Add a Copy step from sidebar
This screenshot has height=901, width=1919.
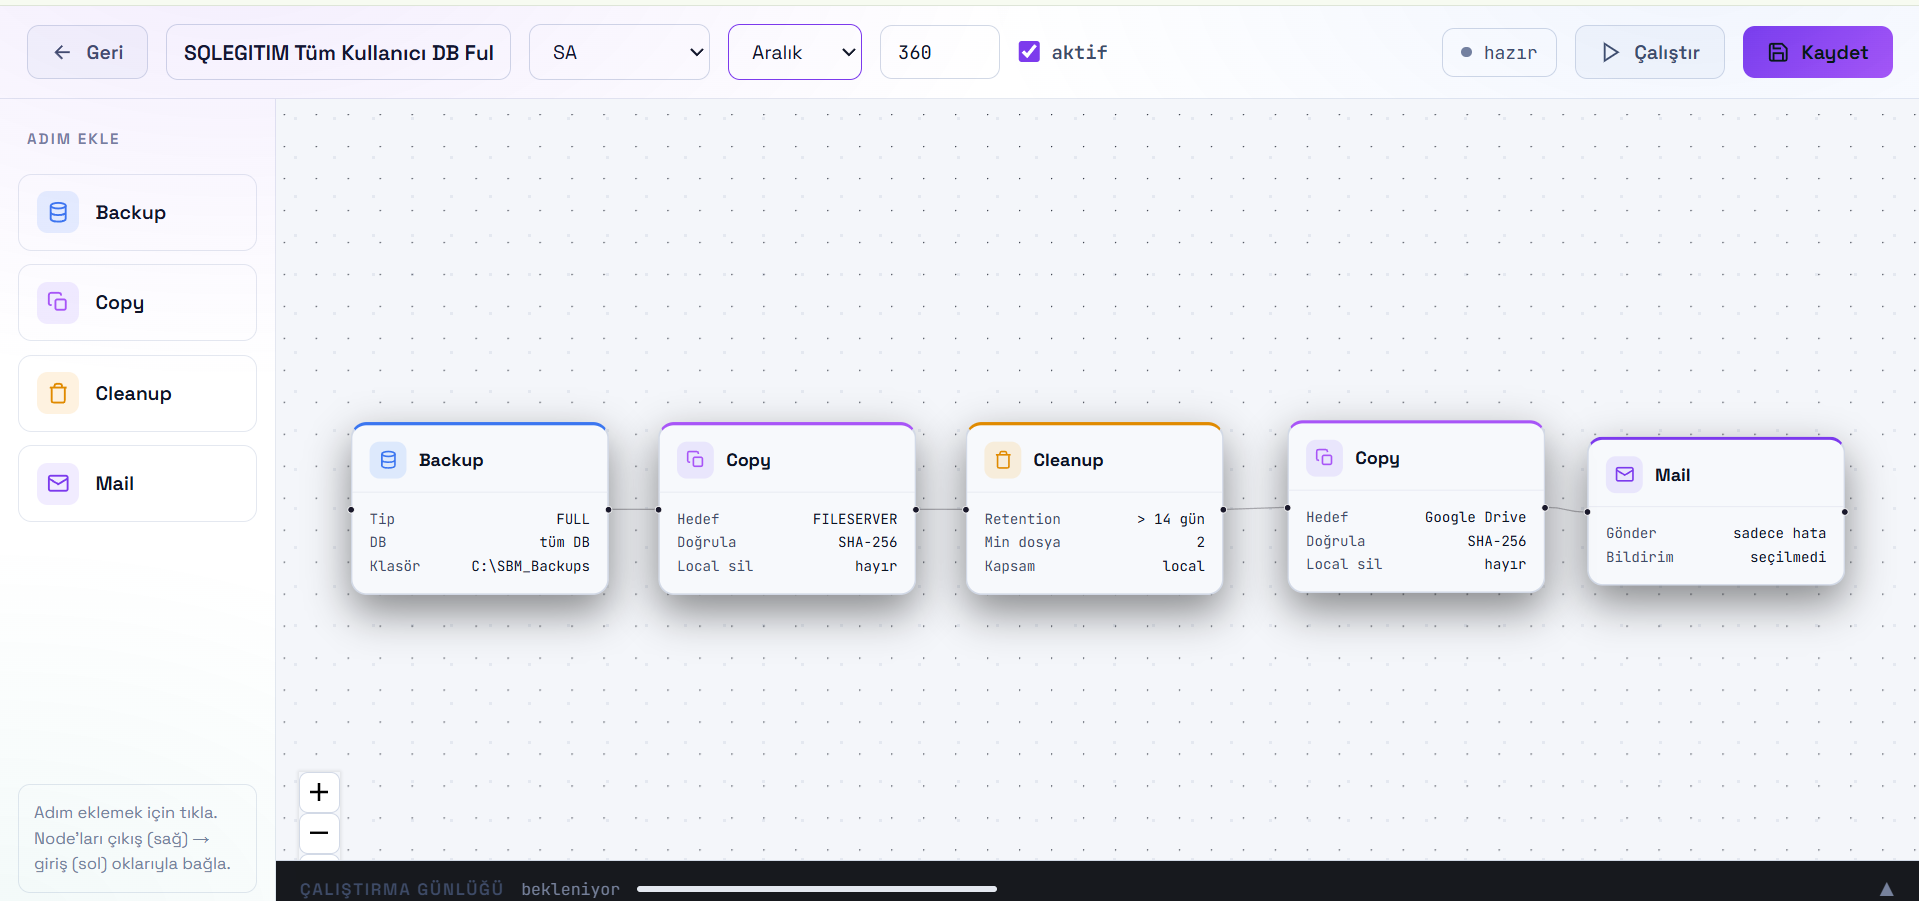(137, 302)
